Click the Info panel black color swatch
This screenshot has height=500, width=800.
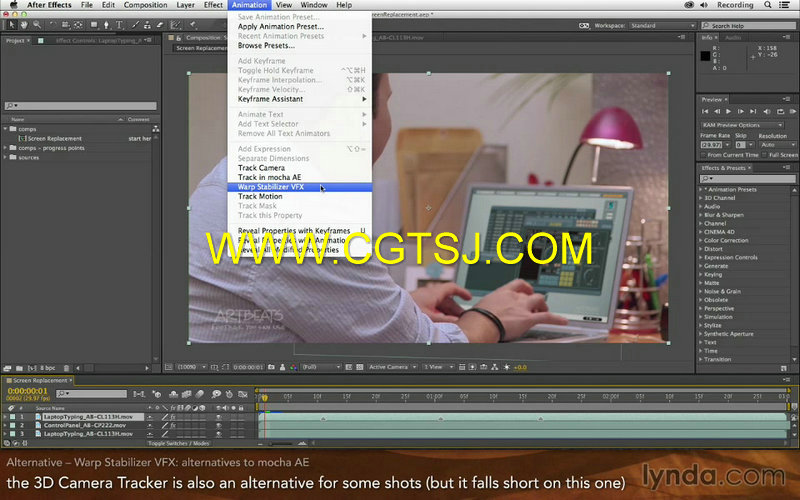(705, 56)
